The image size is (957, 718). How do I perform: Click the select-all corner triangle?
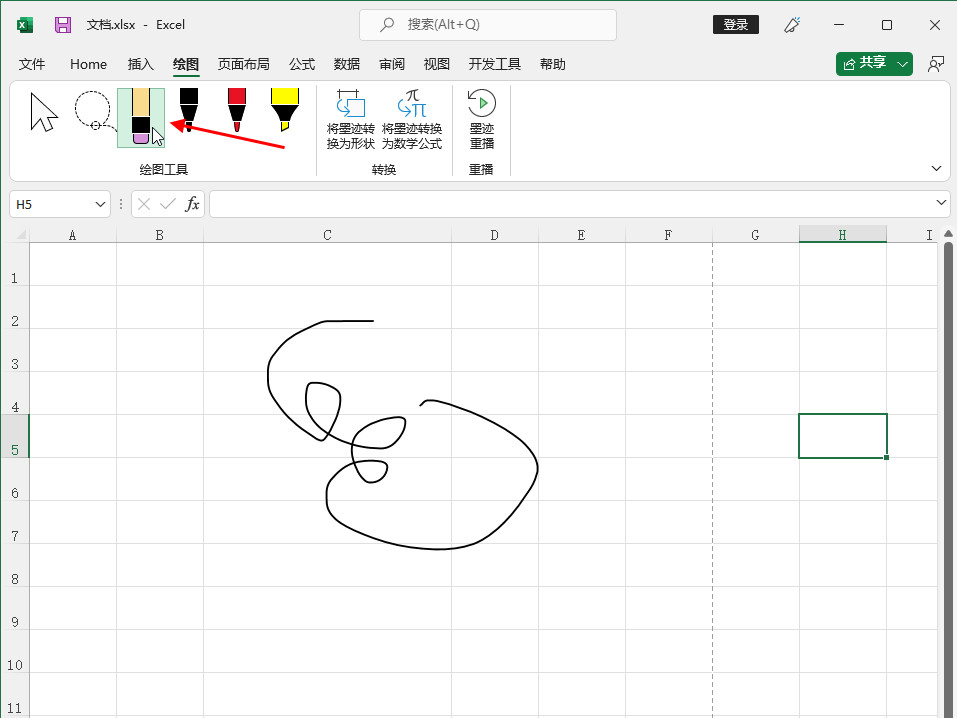click(x=21, y=235)
